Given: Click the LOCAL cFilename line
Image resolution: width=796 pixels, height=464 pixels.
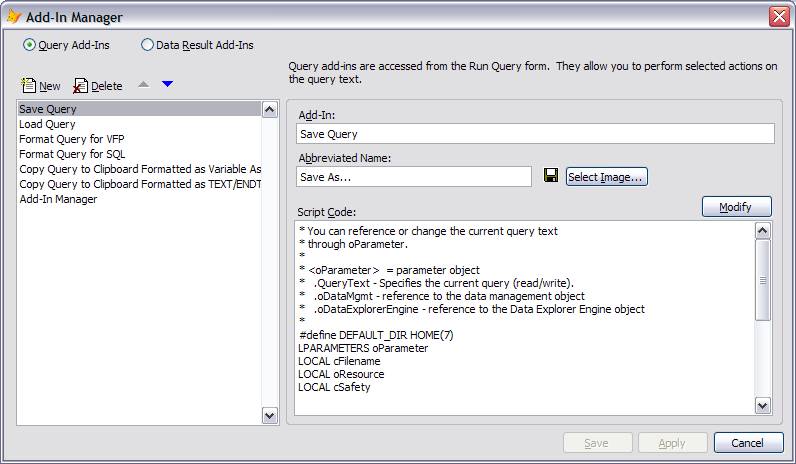Looking at the screenshot, I should click(339, 361).
